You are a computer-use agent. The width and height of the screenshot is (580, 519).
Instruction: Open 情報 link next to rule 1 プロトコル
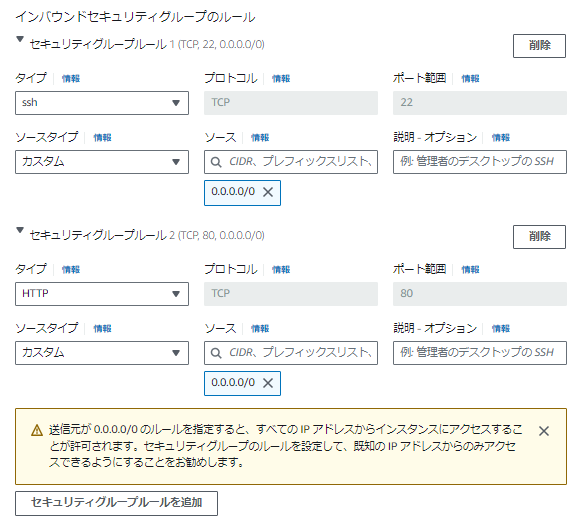click(281, 78)
